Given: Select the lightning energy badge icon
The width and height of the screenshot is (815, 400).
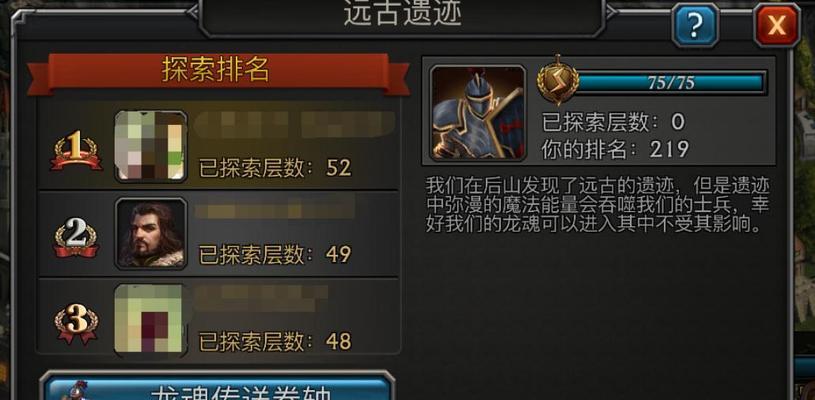Looking at the screenshot, I should 558,81.
